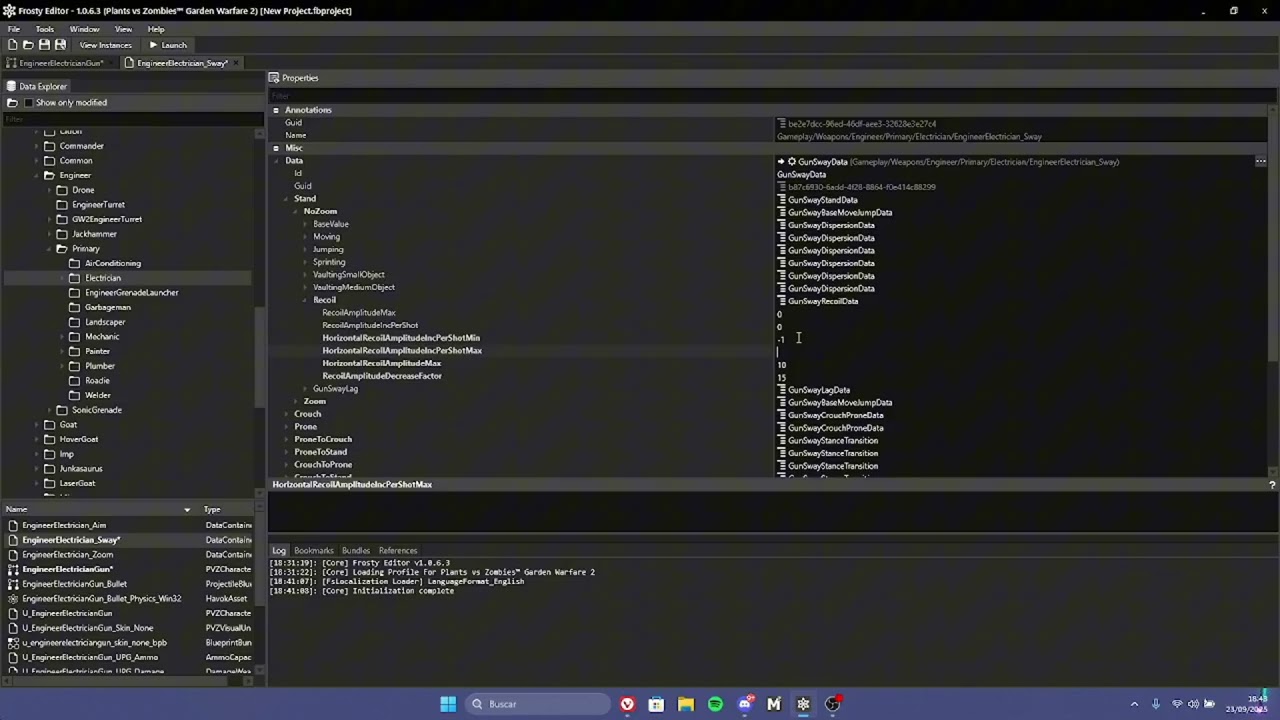This screenshot has width=1280, height=720.
Task: Select the Roadie folder icon
Action: (x=75, y=381)
